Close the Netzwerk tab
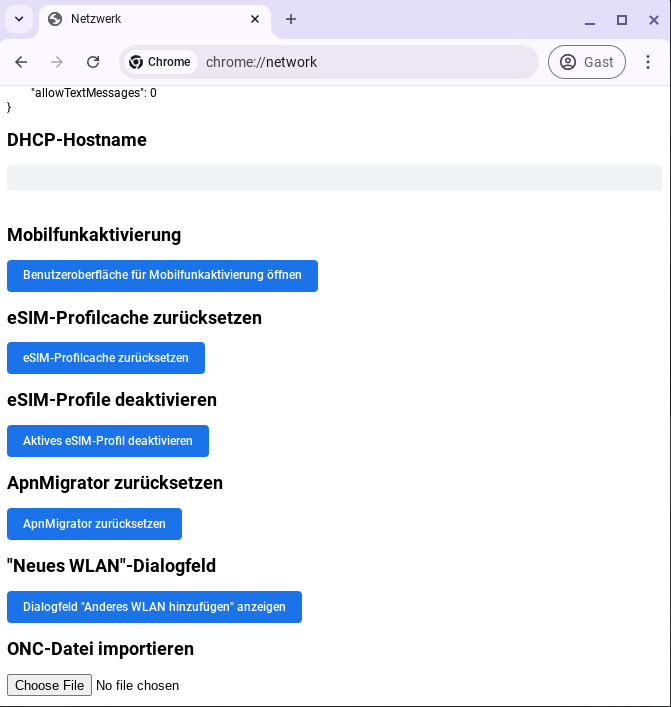 [255, 19]
